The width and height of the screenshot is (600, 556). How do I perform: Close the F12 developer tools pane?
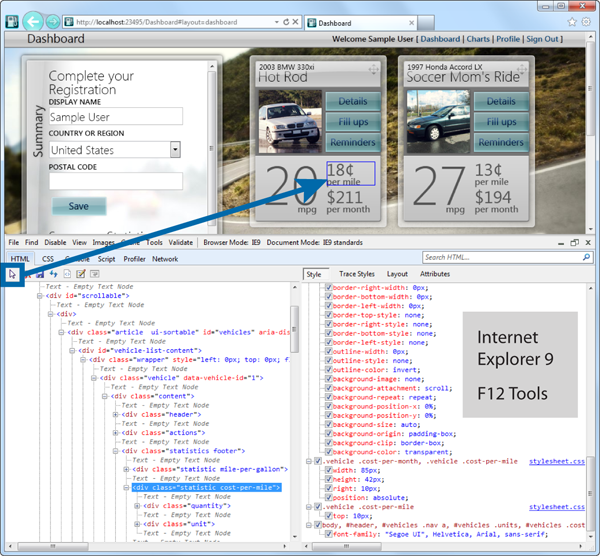click(x=588, y=243)
